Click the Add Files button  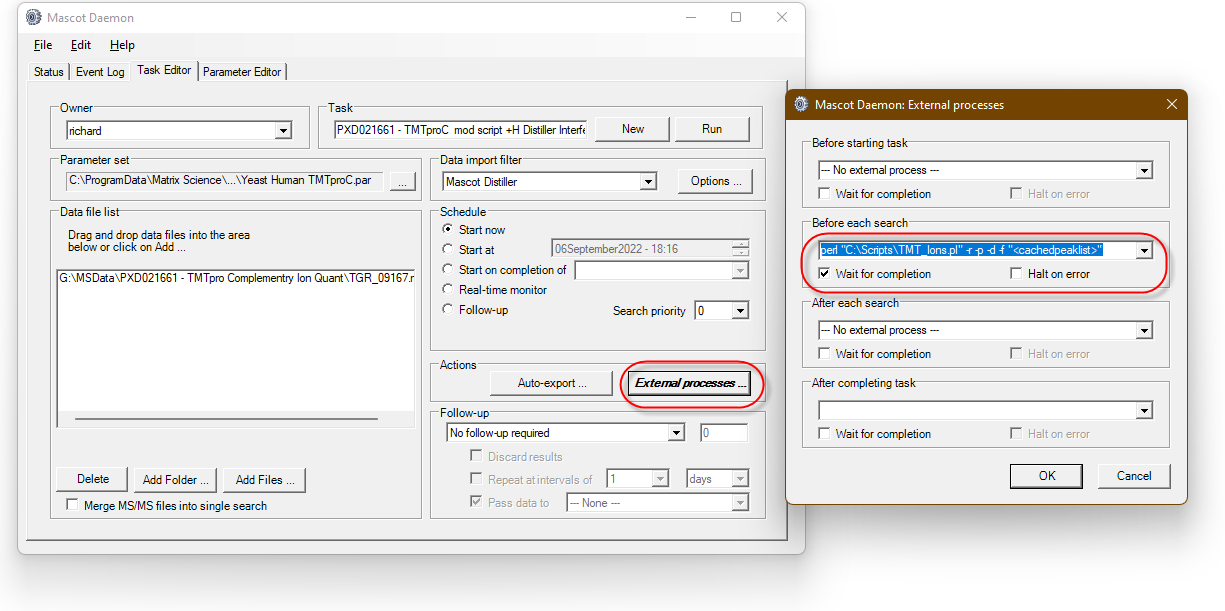point(264,480)
